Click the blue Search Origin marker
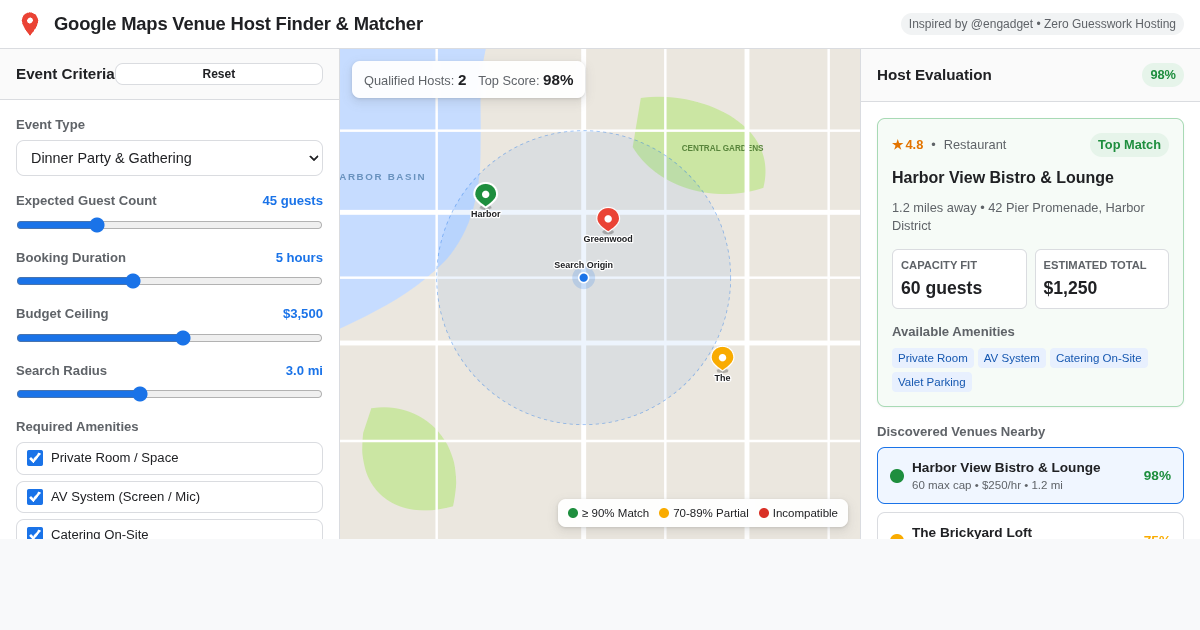The image size is (1200, 630). click(584, 278)
